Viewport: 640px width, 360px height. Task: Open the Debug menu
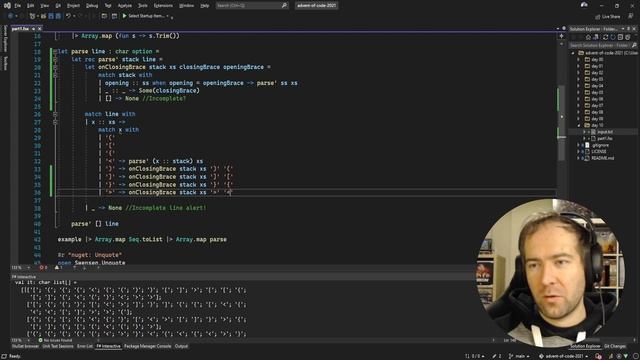pyautogui.click(x=92, y=6)
